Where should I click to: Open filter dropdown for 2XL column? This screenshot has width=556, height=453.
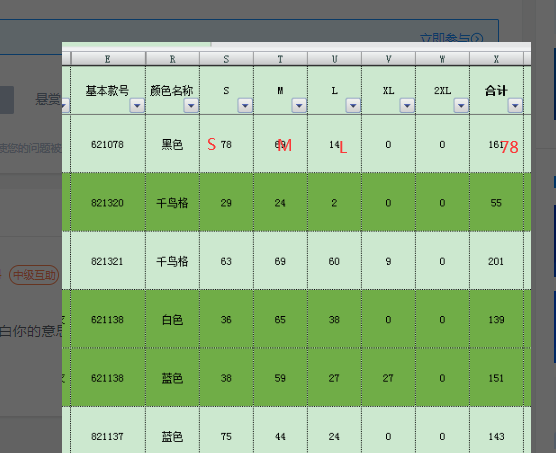[x=461, y=105]
